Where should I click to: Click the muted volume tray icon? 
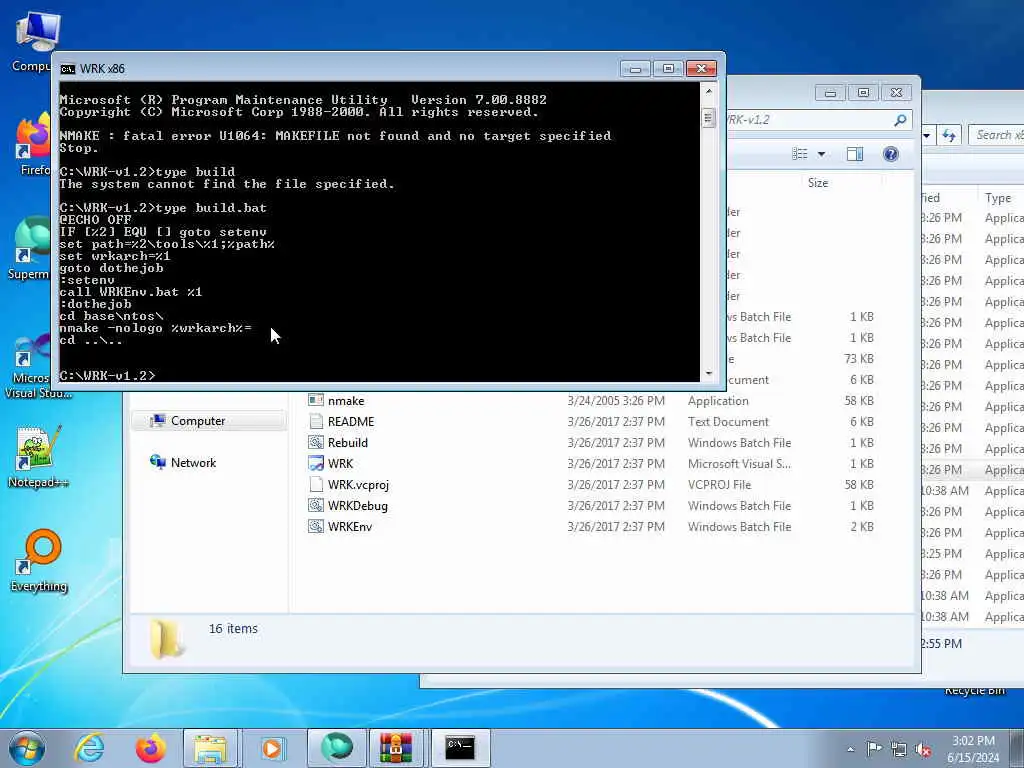click(x=923, y=750)
